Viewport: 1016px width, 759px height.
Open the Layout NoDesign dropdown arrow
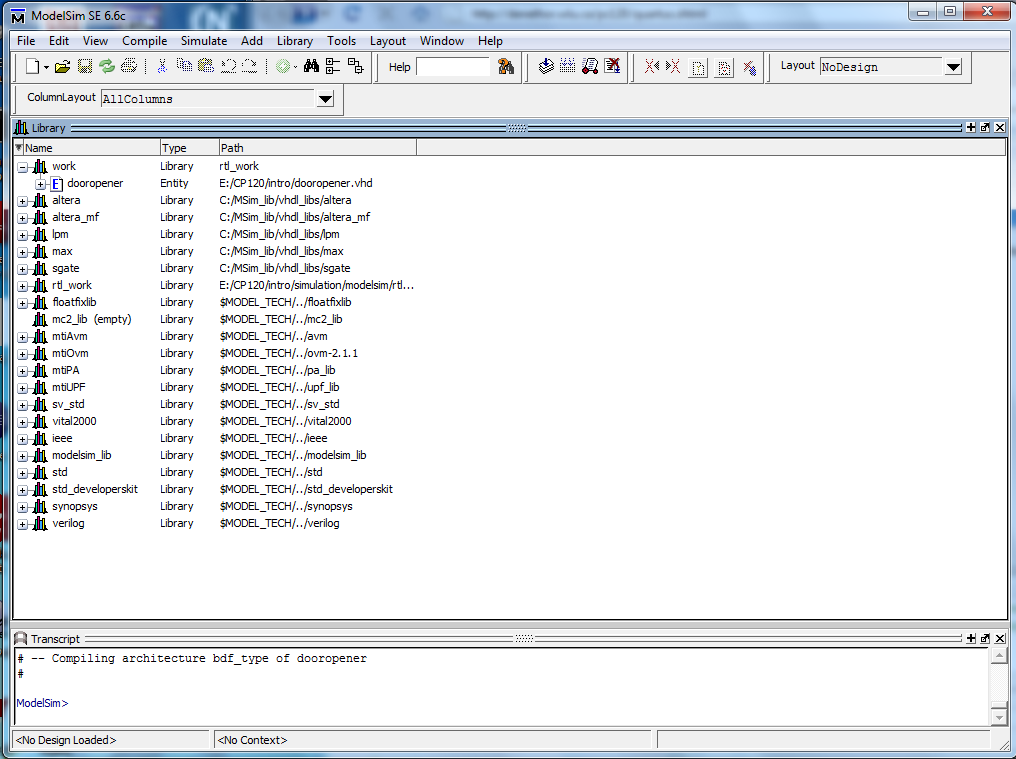953,67
